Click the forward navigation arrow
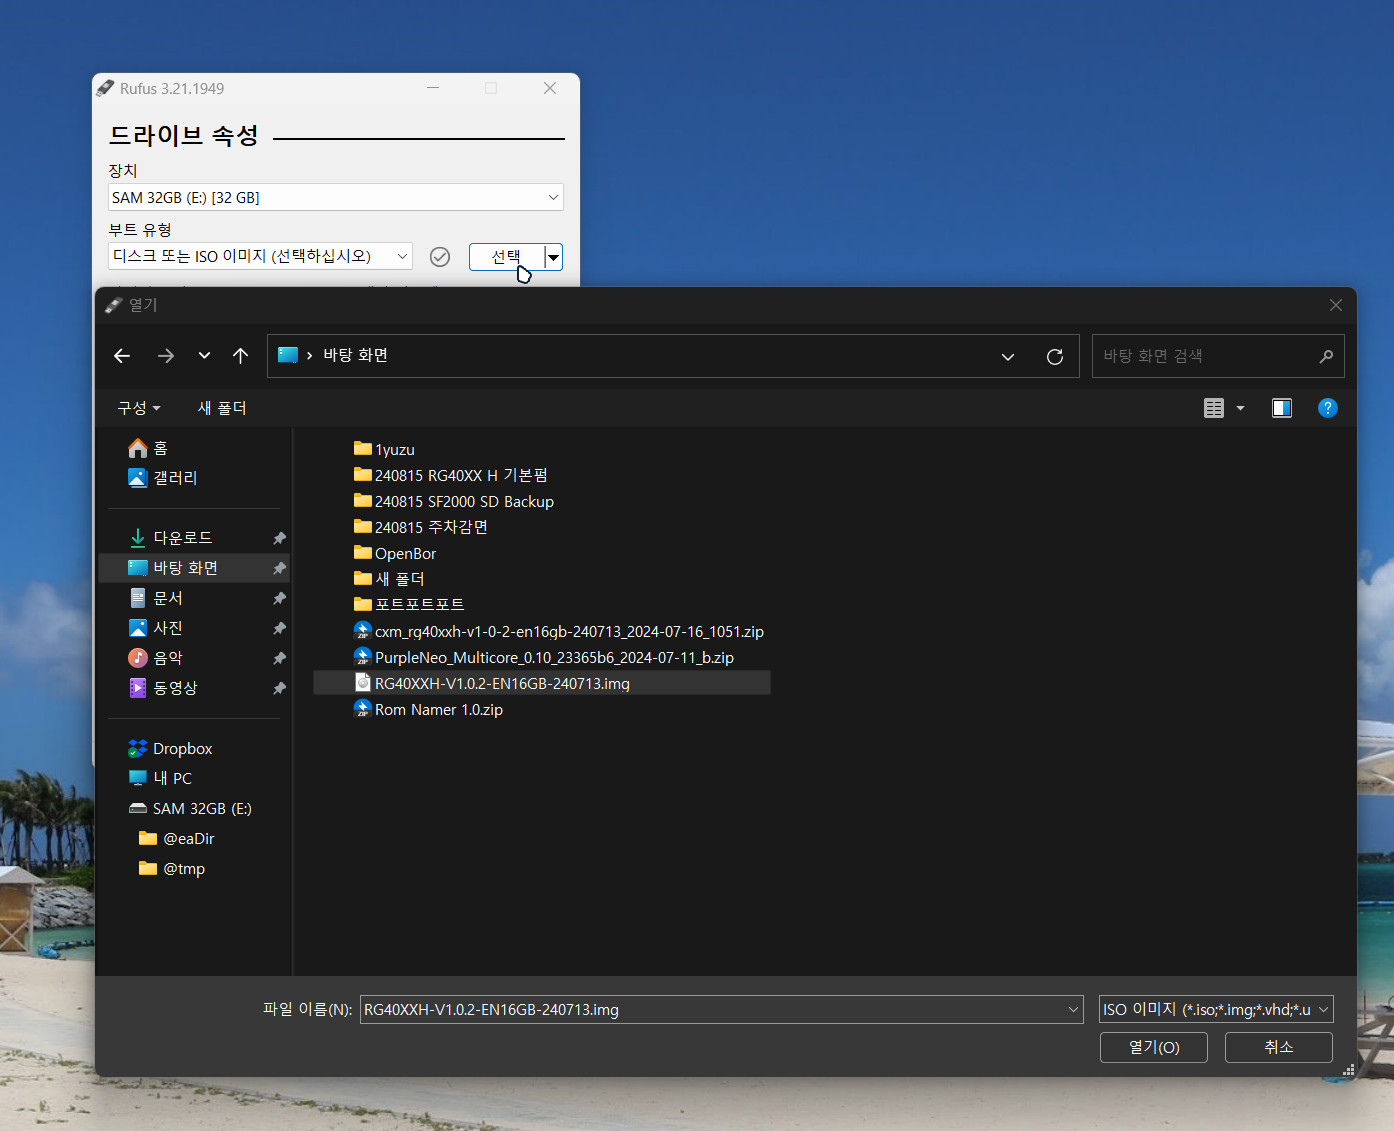 coord(166,356)
